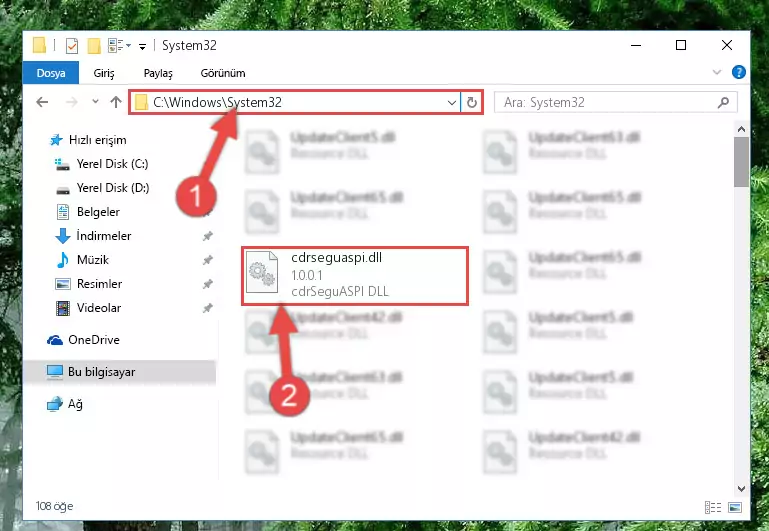The height and width of the screenshot is (531, 769).
Task: Refresh the System32 folder view
Action: coord(472,102)
